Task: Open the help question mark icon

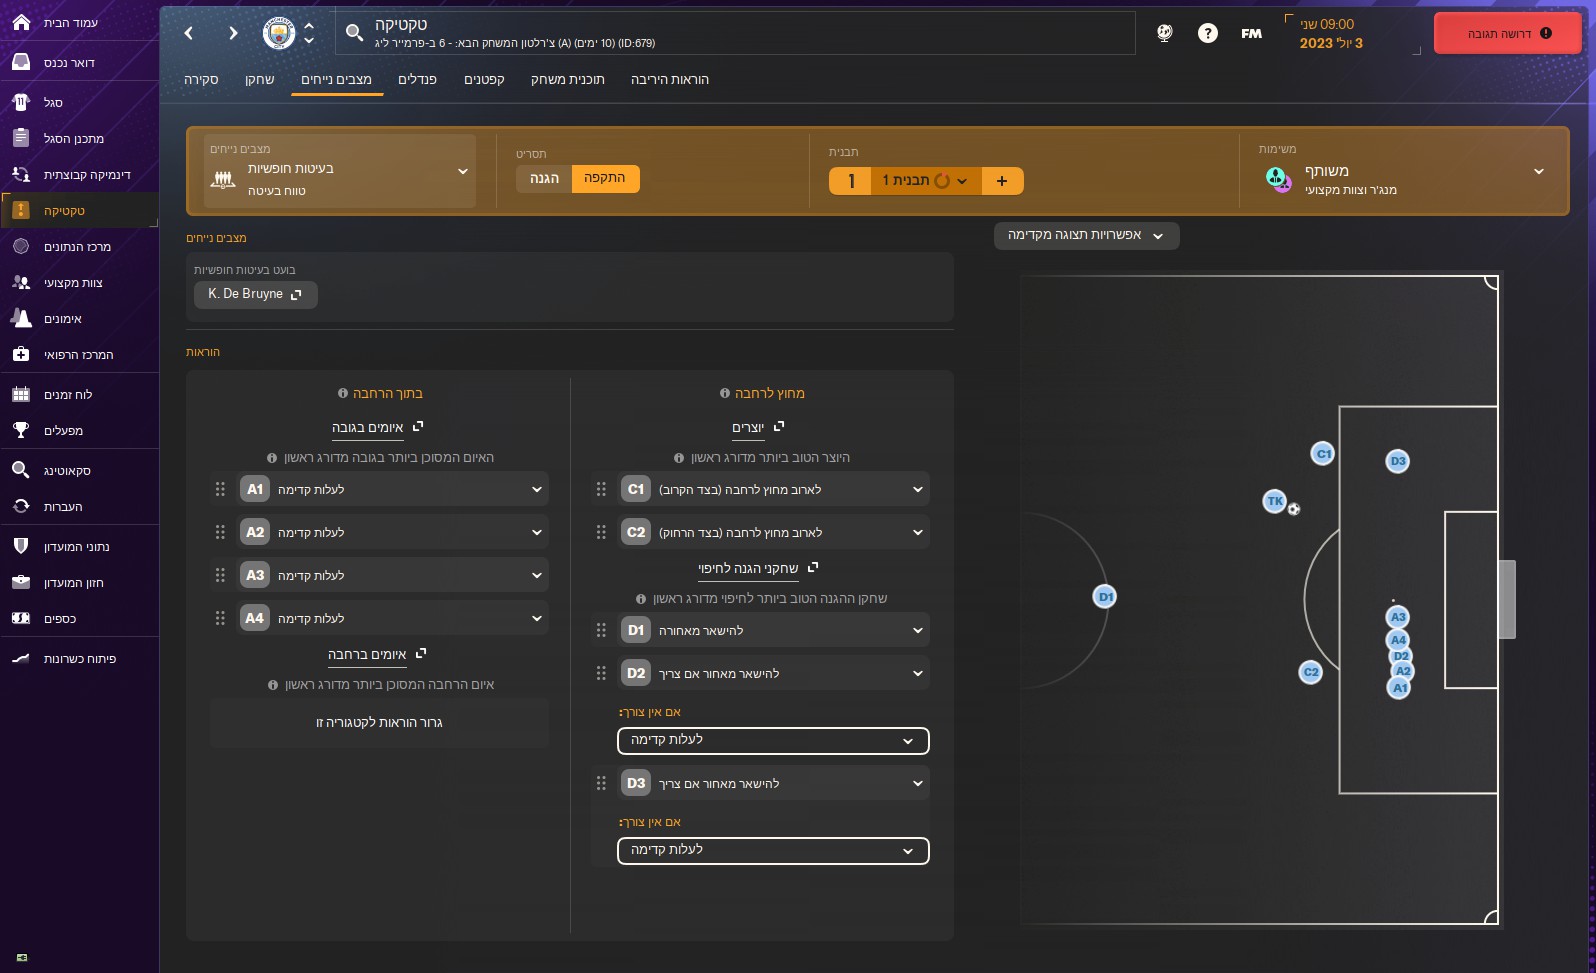Action: tap(1208, 33)
